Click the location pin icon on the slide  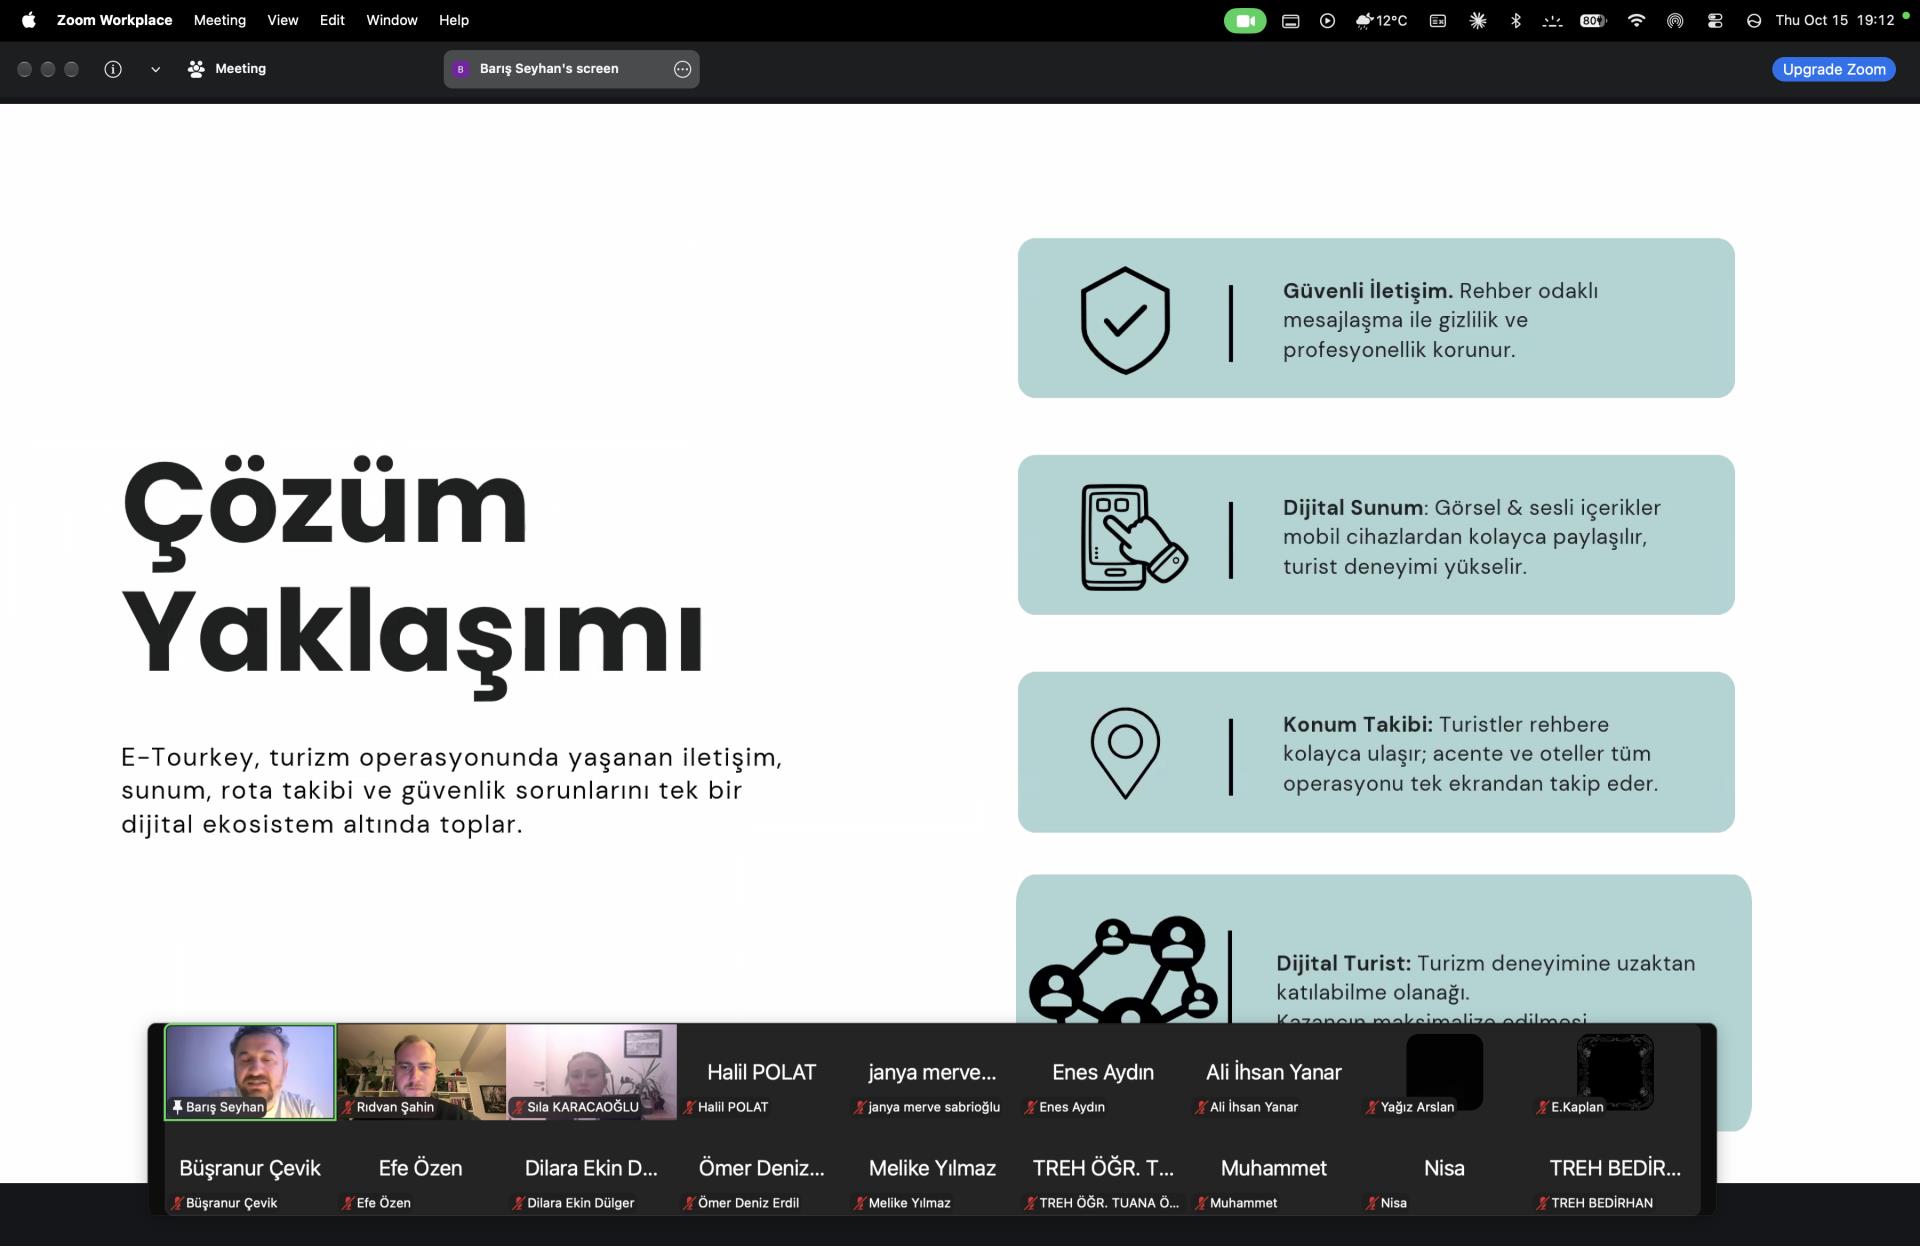point(1125,753)
